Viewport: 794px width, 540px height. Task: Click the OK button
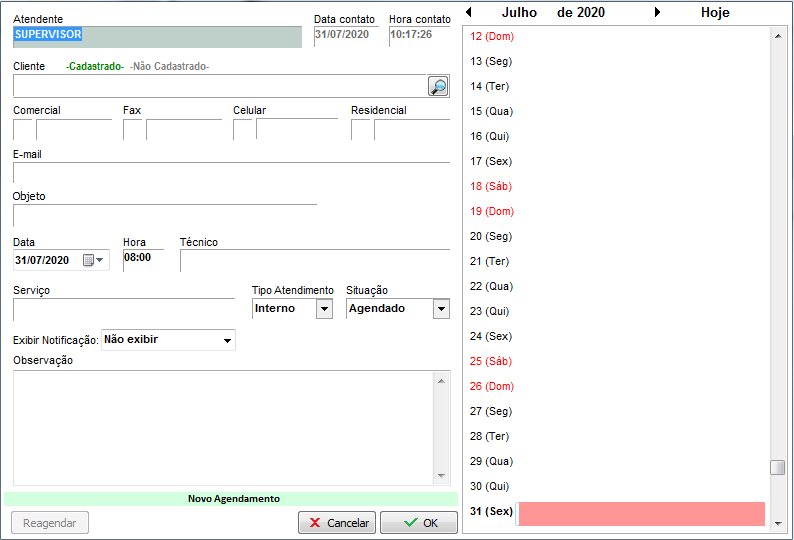418,523
